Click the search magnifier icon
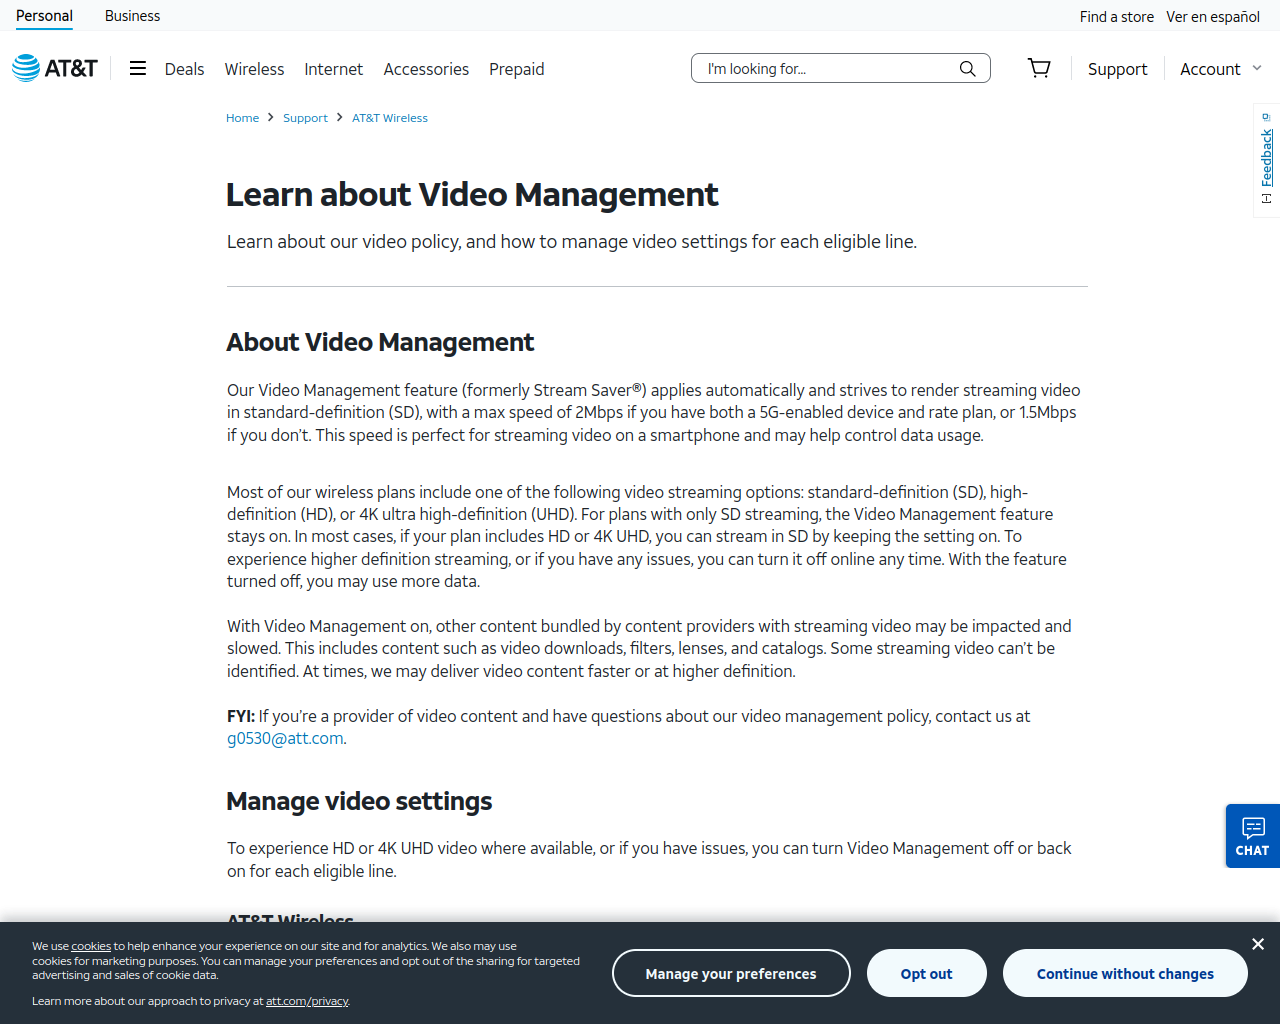The height and width of the screenshot is (1024, 1280). coord(967,68)
